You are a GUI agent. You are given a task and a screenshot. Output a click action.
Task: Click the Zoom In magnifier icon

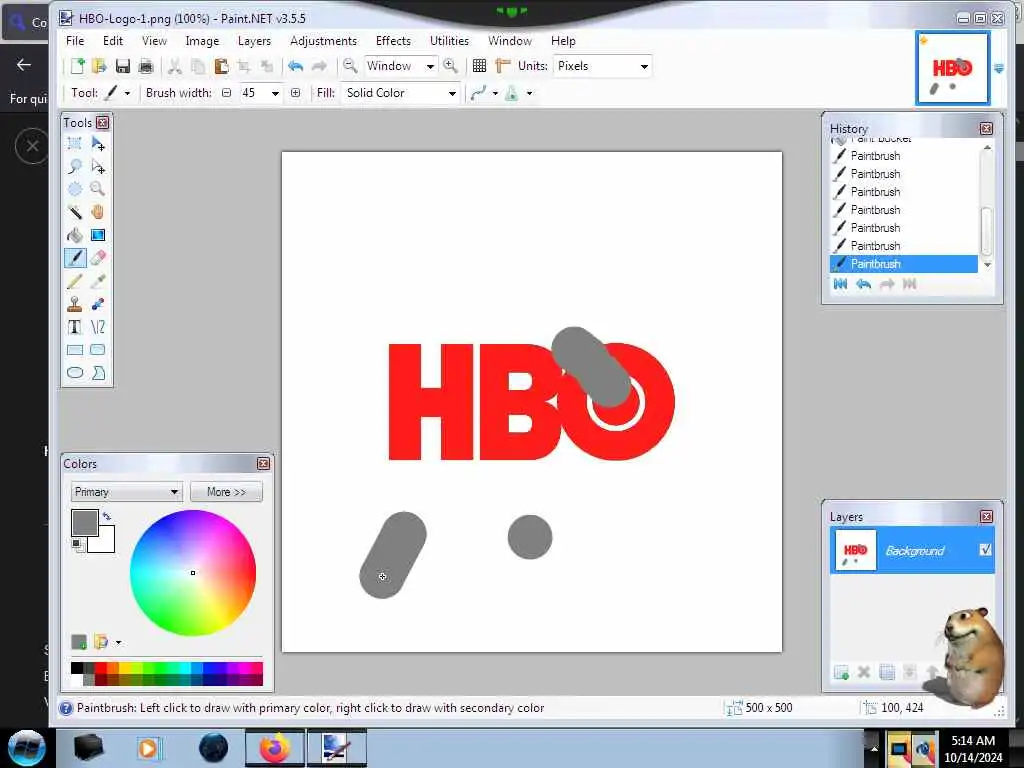click(450, 65)
